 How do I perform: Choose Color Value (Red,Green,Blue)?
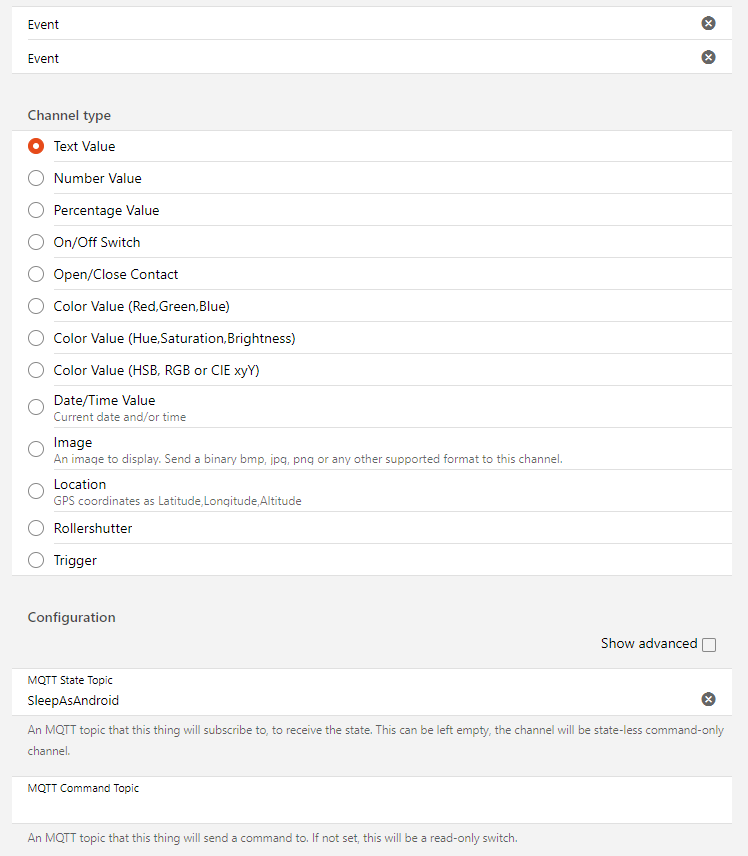[x=36, y=306]
